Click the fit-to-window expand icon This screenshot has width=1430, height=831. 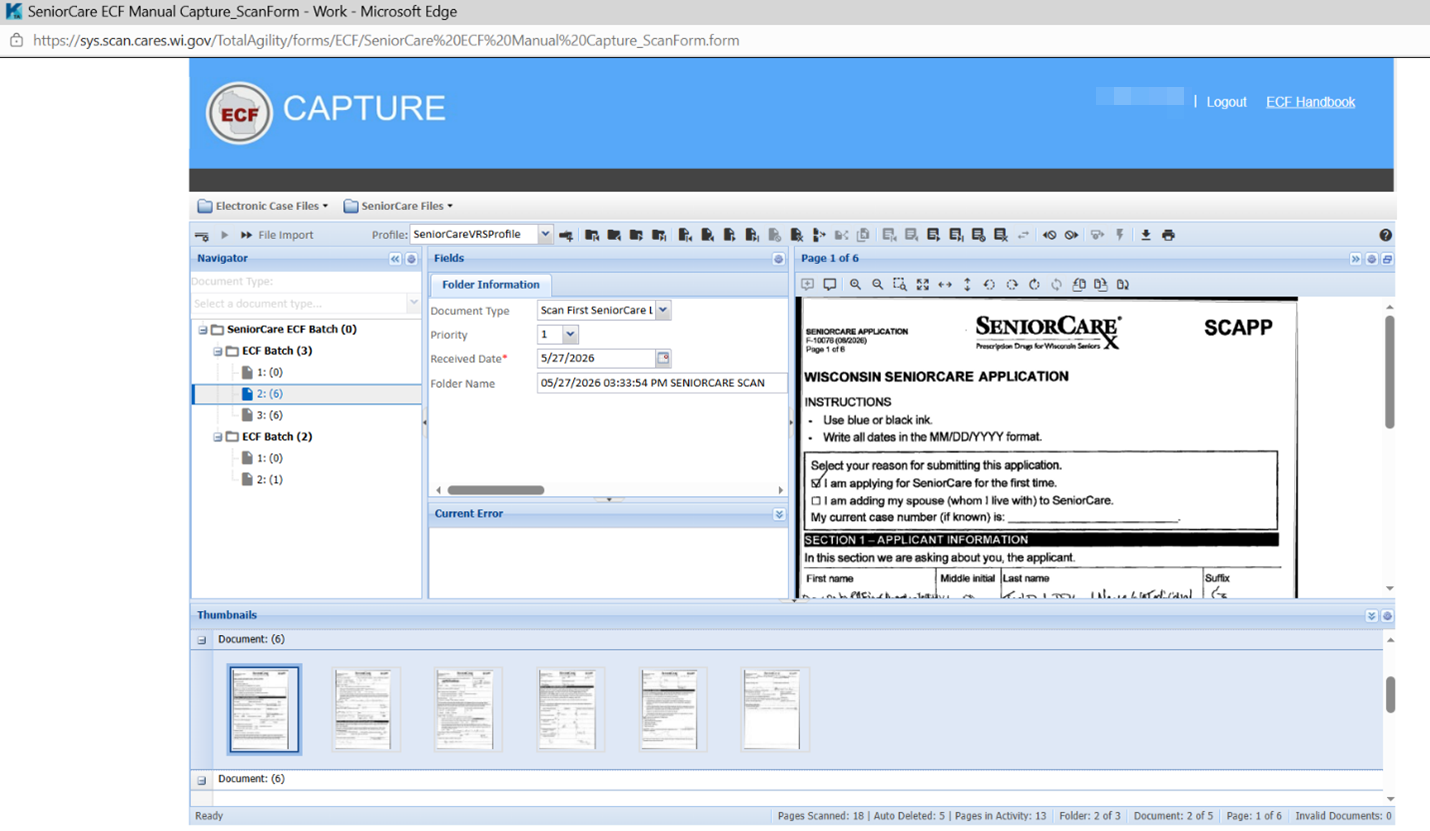tap(922, 284)
